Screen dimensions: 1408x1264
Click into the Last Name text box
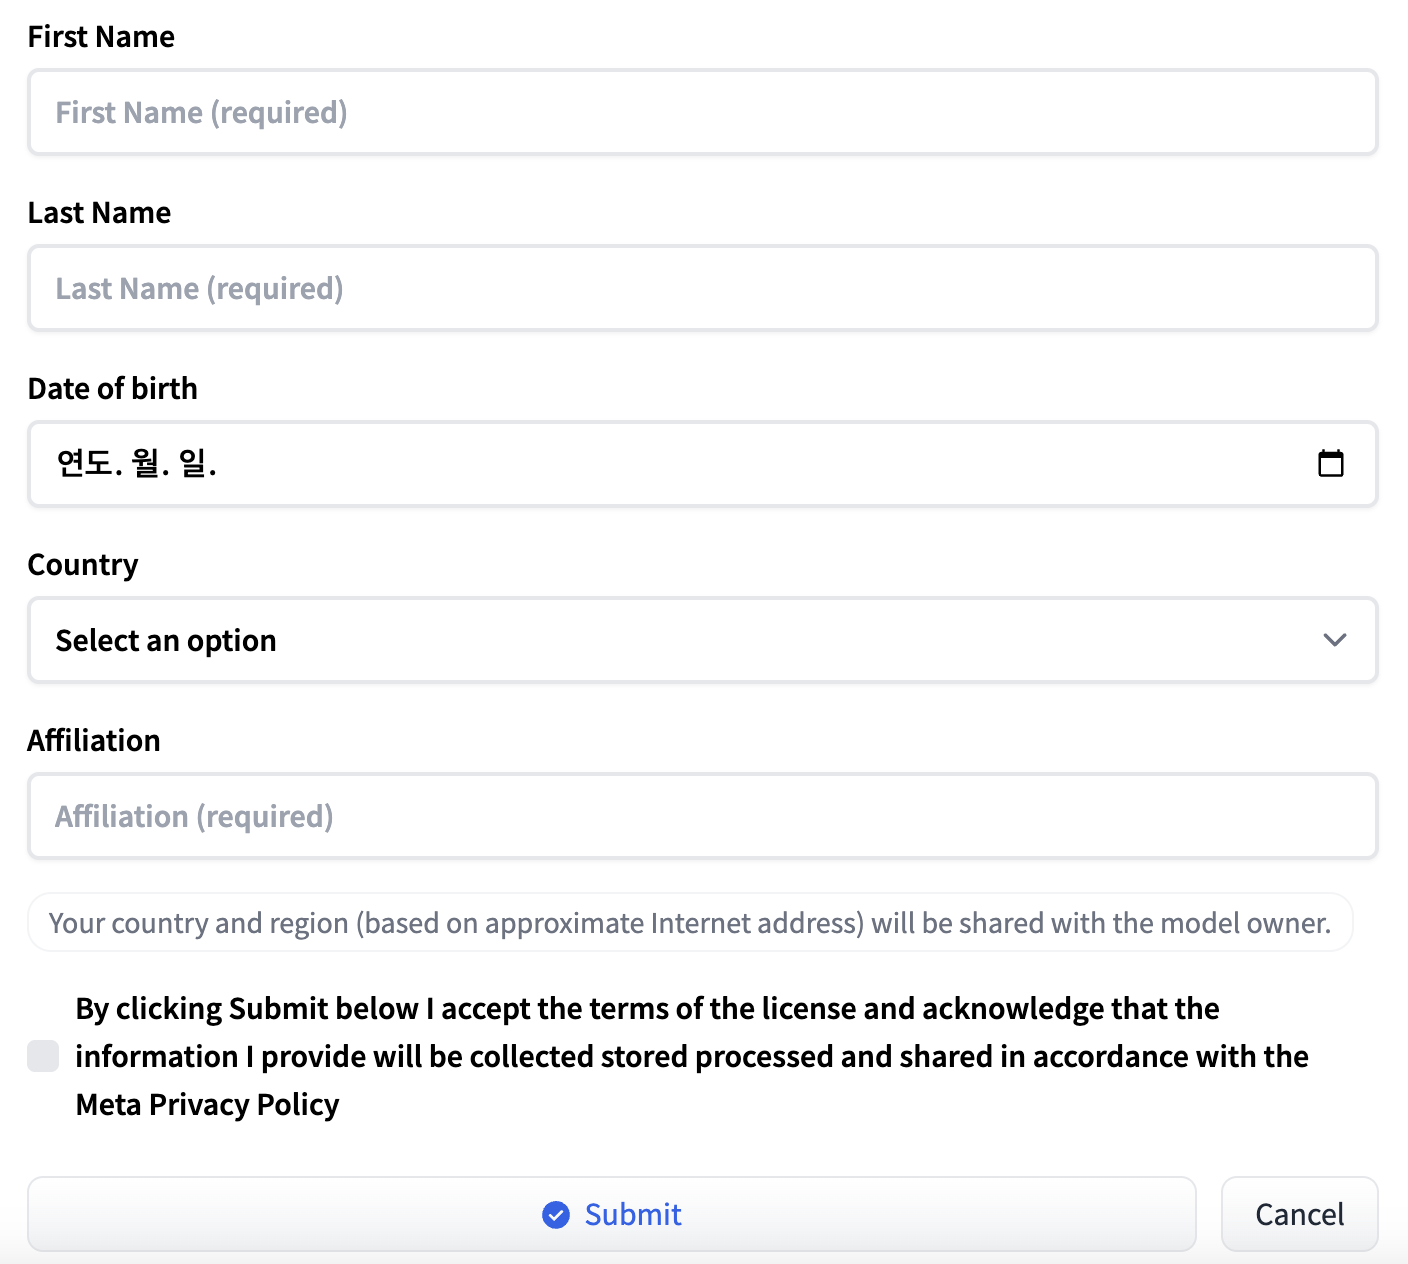702,288
